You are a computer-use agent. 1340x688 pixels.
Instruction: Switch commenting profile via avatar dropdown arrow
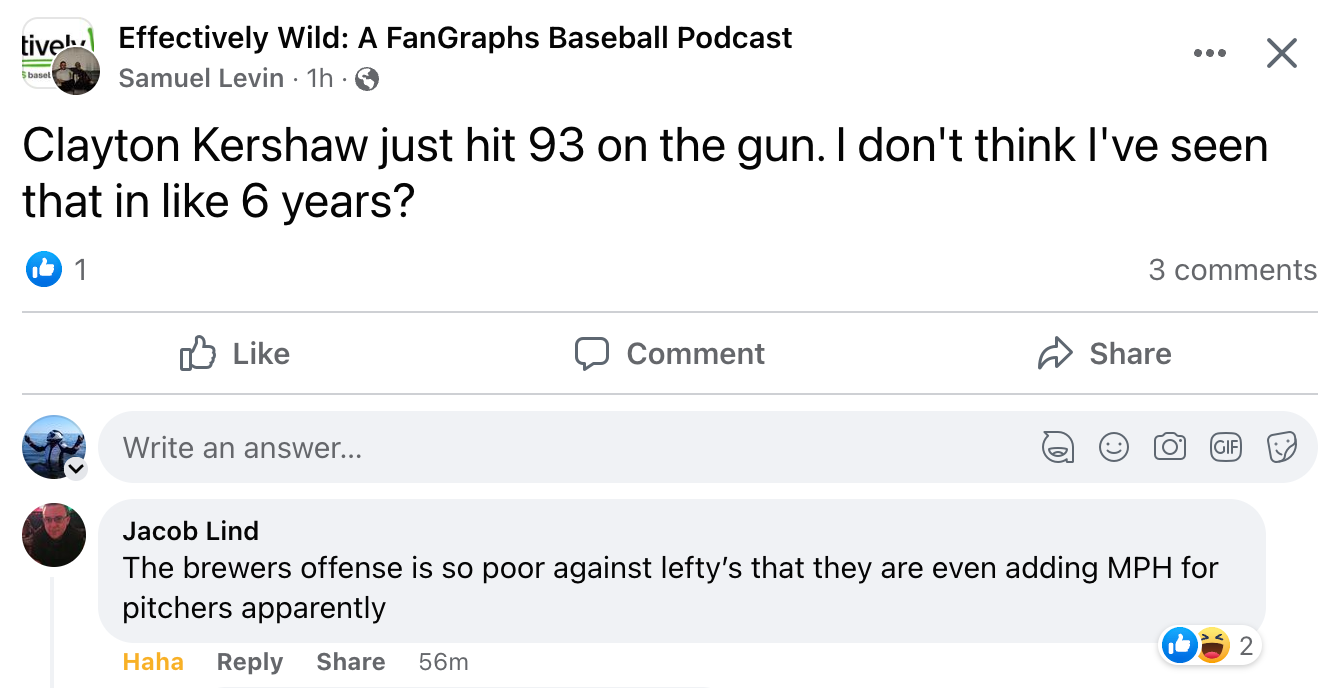(x=76, y=469)
